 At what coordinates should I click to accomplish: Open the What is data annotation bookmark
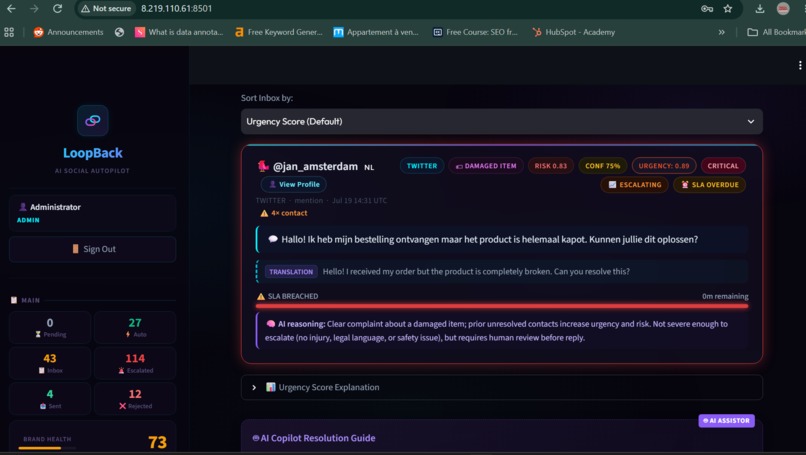coord(179,32)
